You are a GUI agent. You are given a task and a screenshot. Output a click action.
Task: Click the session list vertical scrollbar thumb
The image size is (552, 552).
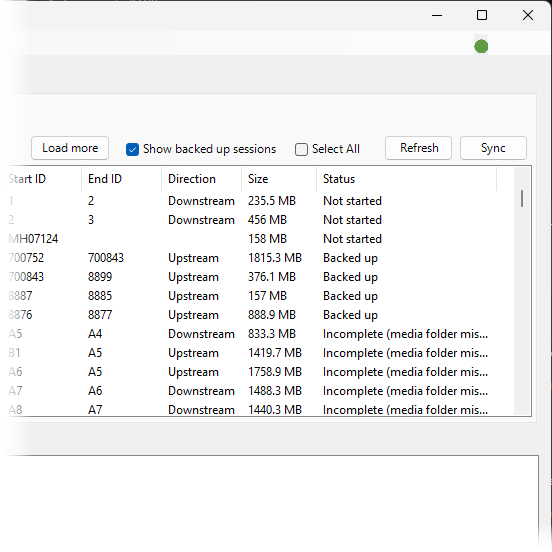coord(522,199)
